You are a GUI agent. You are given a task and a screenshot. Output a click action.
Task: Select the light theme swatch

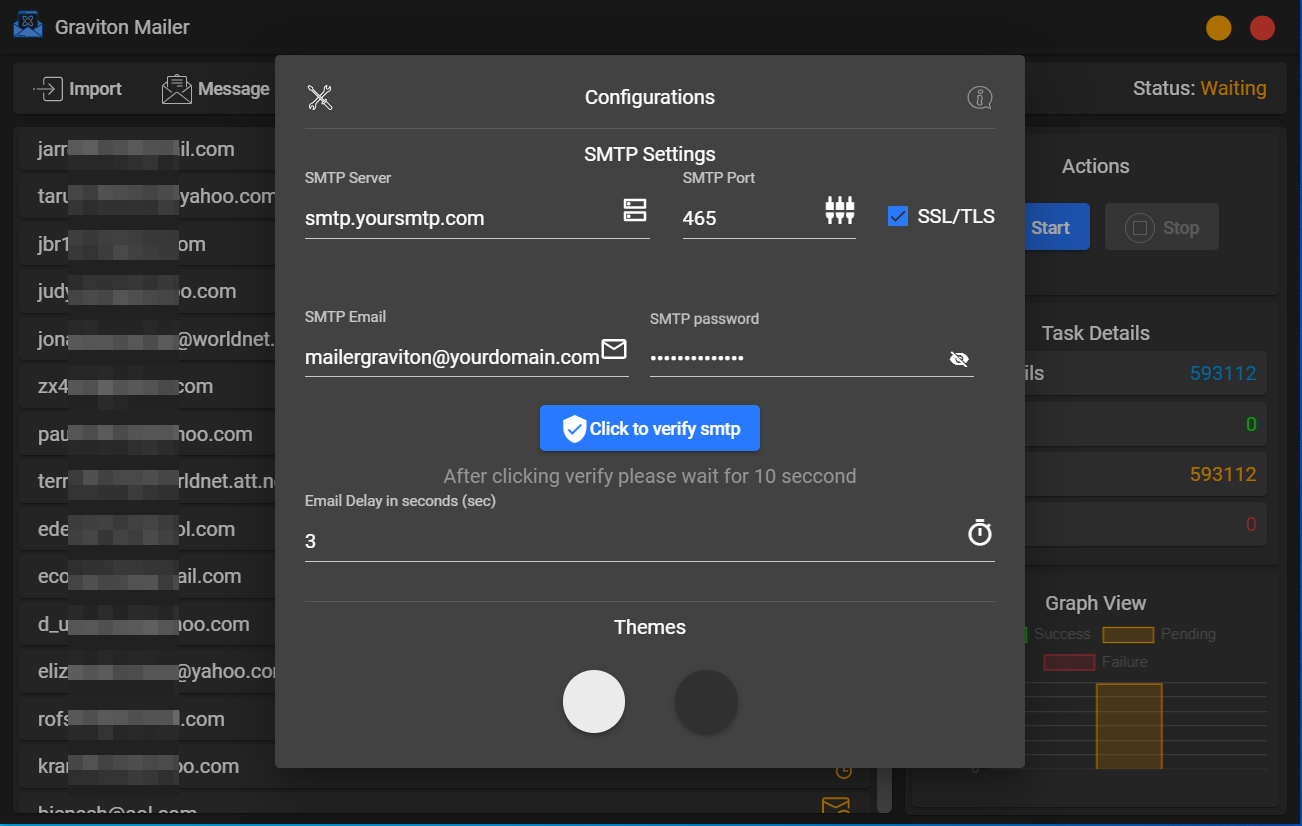(594, 701)
